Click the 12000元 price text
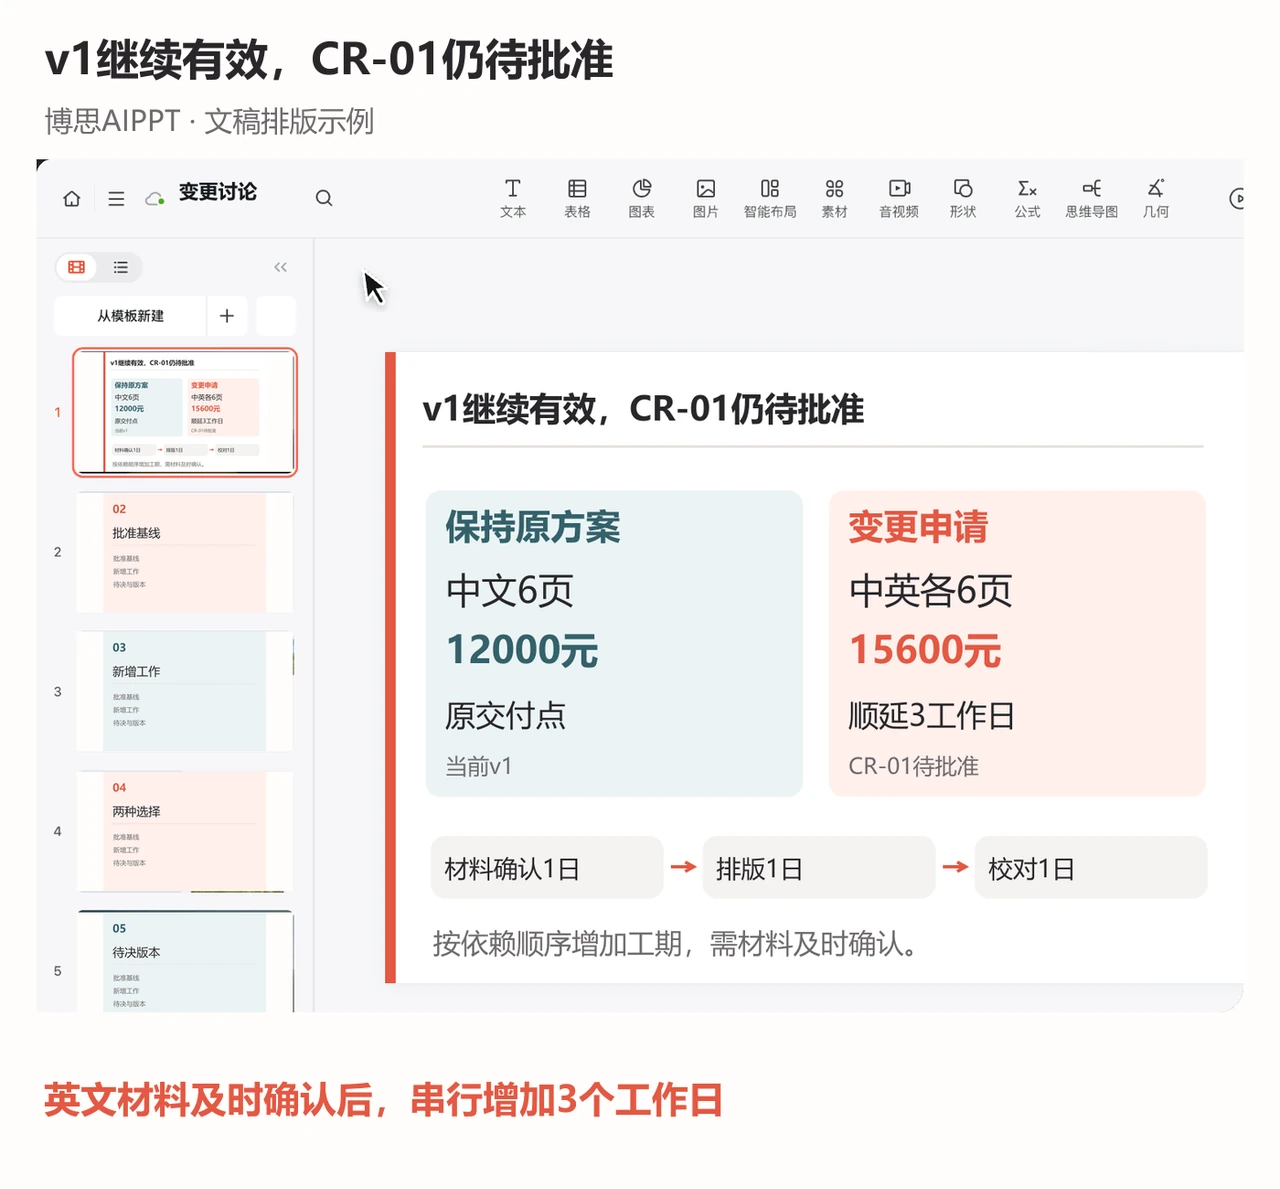Image resolution: width=1280 pixels, height=1189 pixels. (x=522, y=651)
